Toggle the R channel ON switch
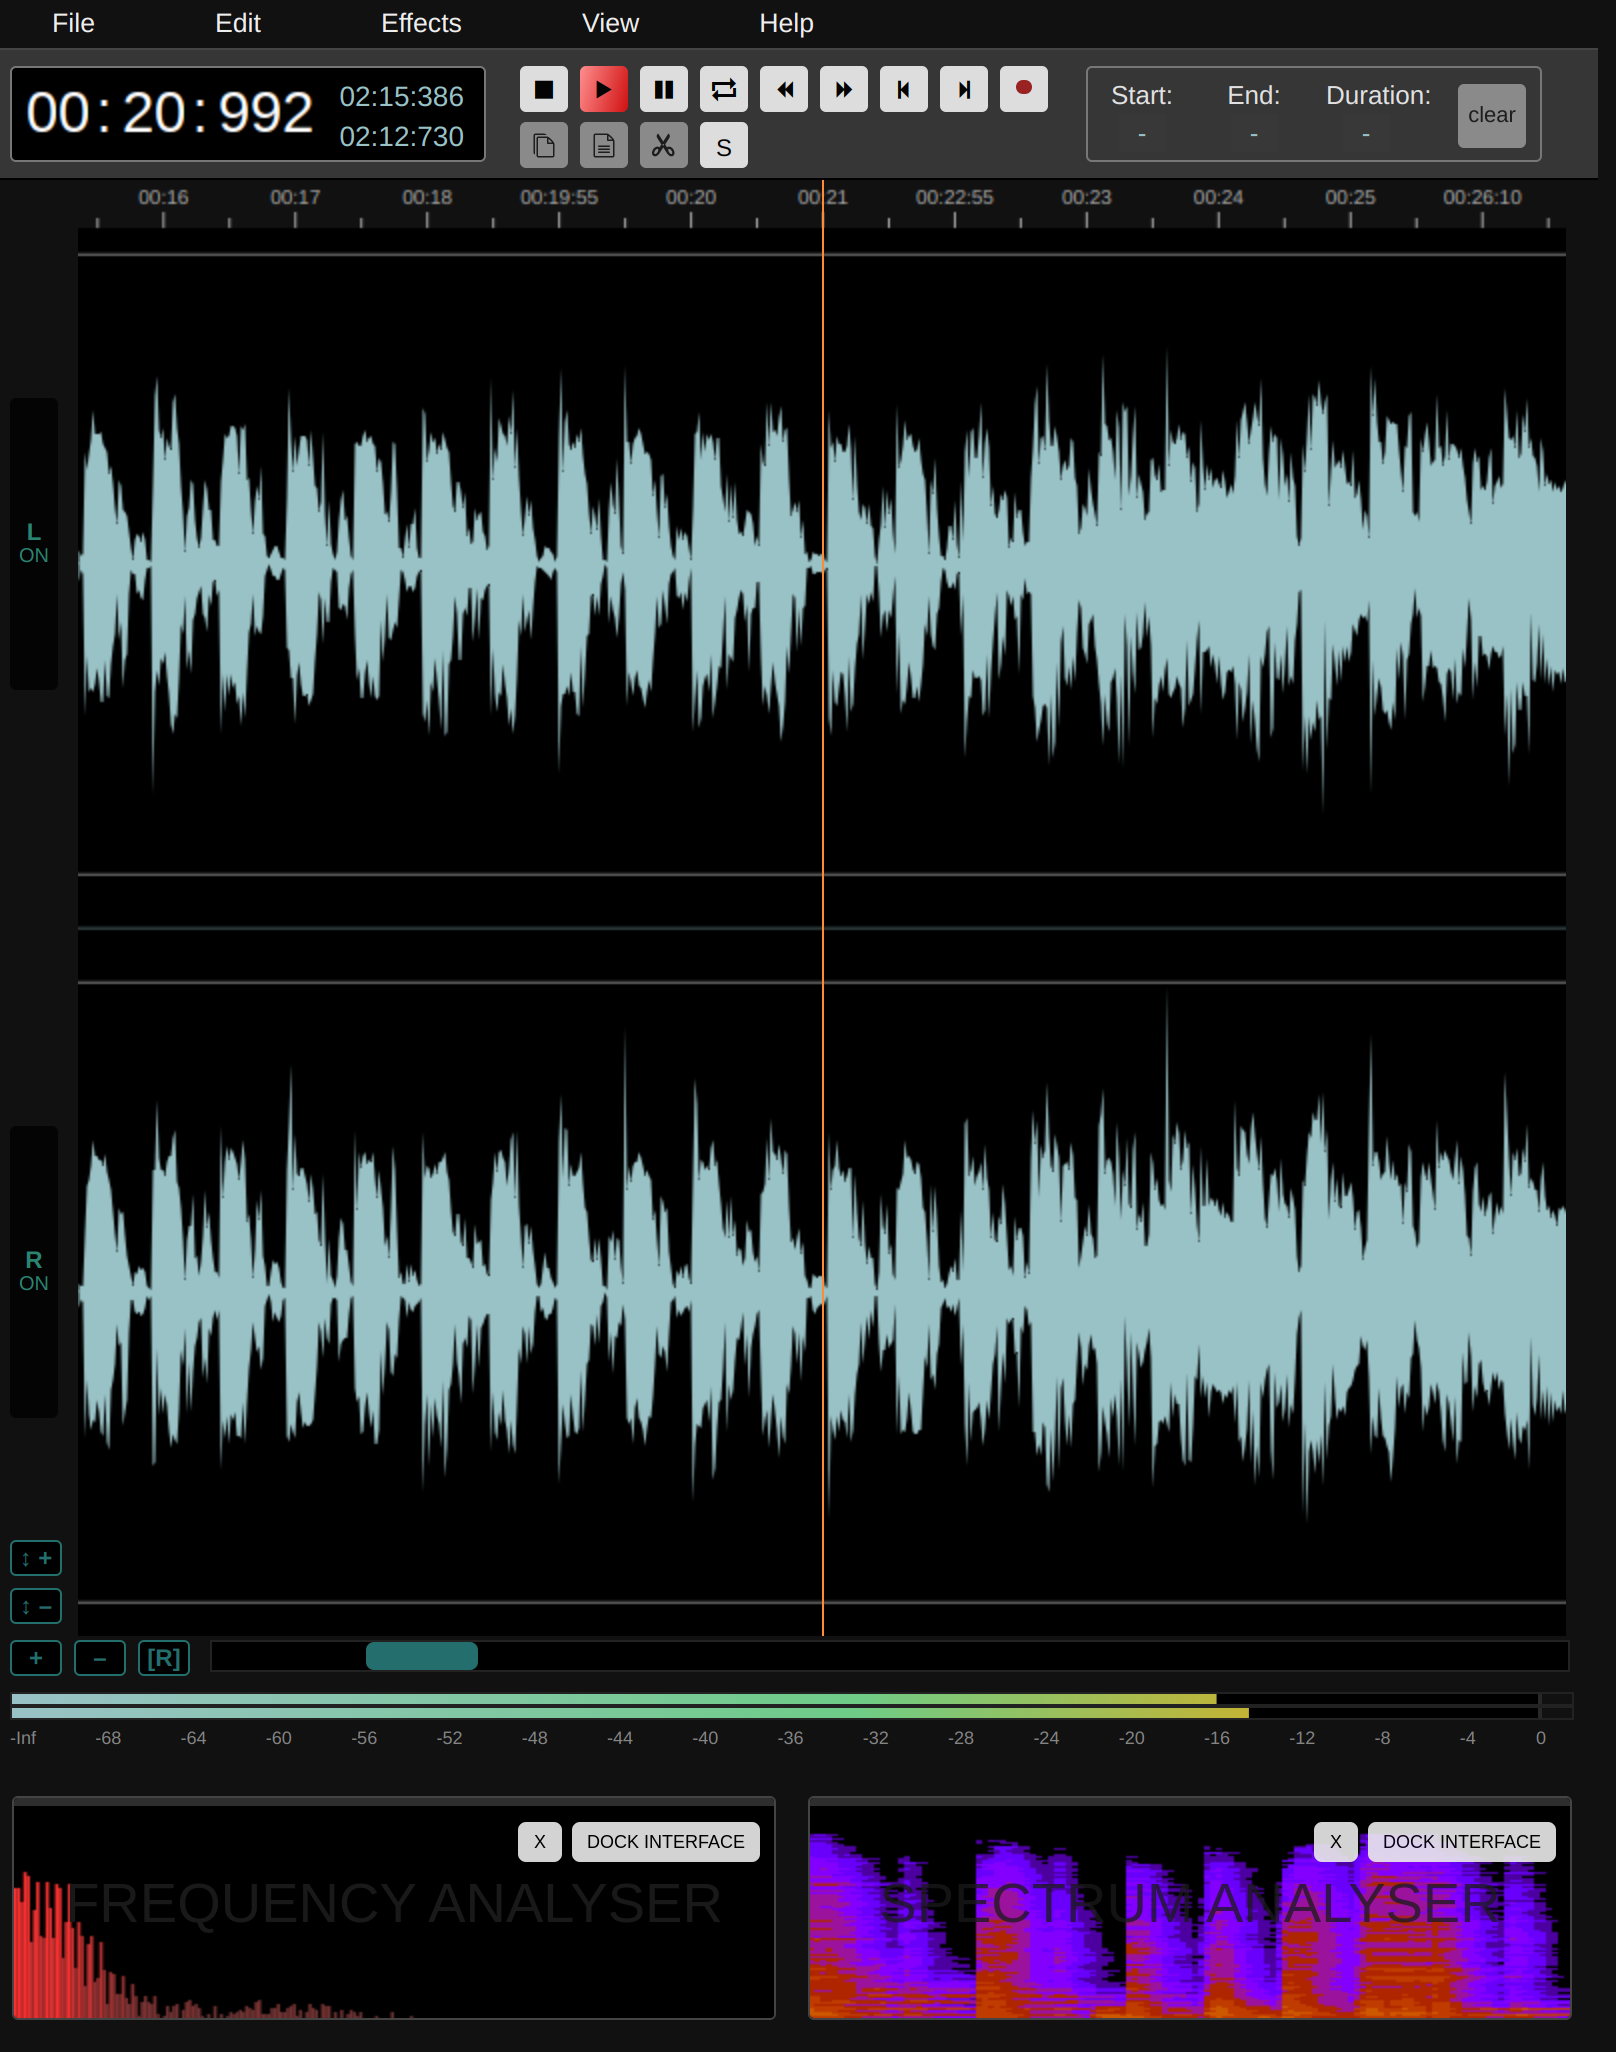 point(34,1272)
